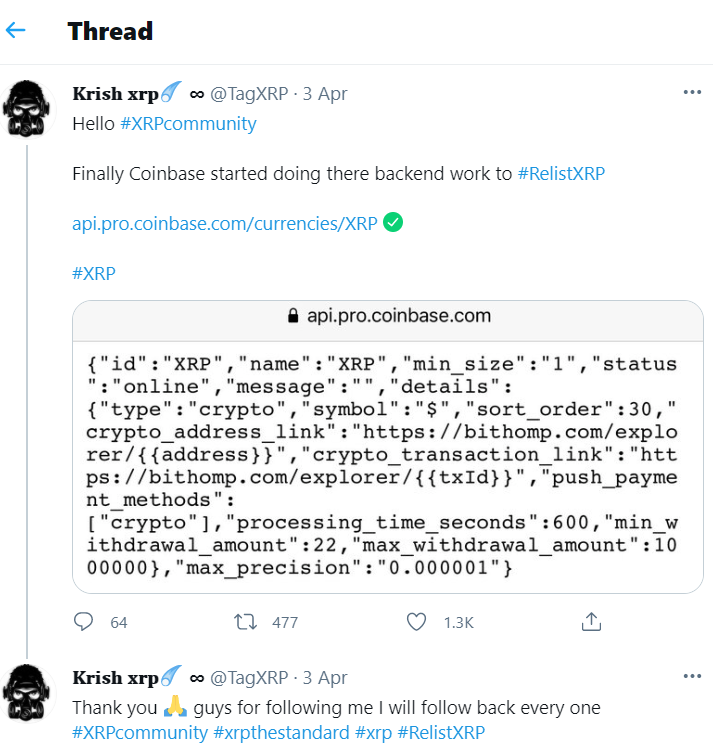The image size is (713, 753).
Task: Open the #RelistXRP hashtag in first tweet
Action: click(x=561, y=174)
